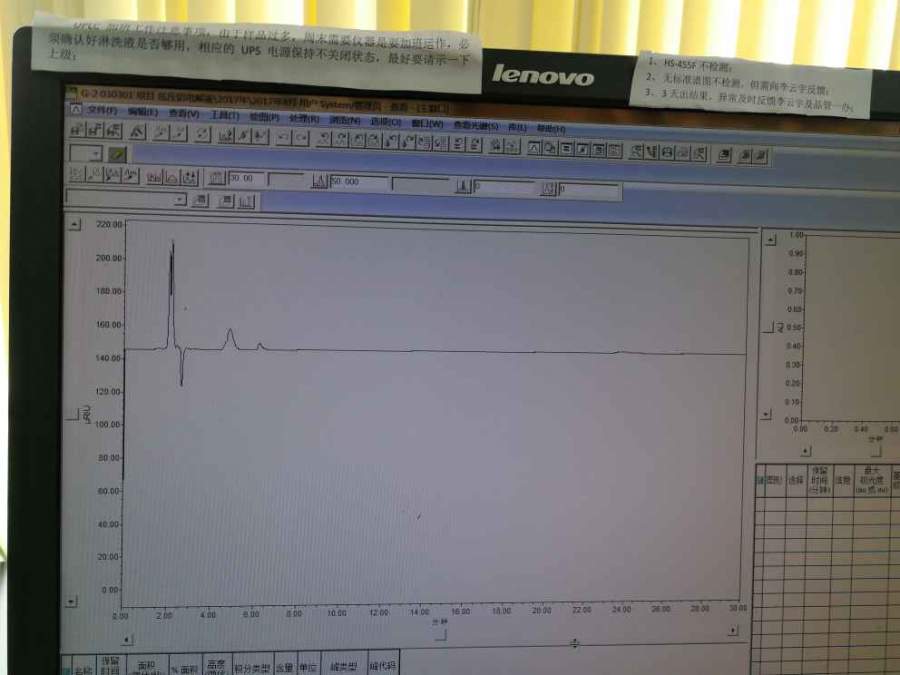Open the 工具(T) menu
The width and height of the screenshot is (900, 675).
224,115
